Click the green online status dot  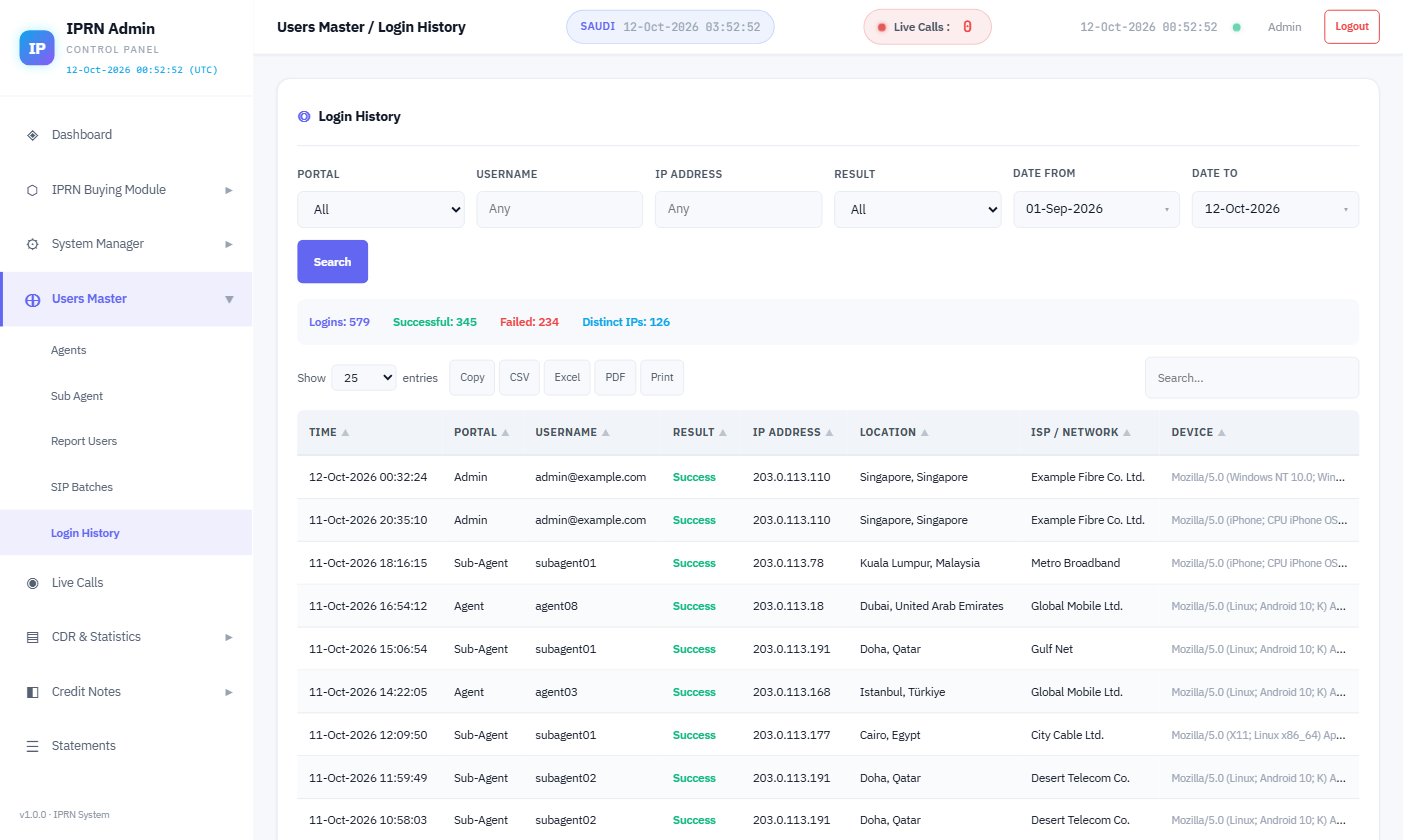click(1237, 27)
